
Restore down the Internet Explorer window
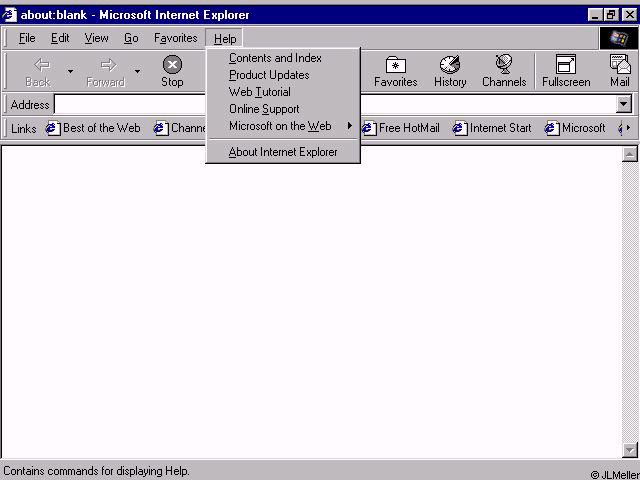[611, 16]
